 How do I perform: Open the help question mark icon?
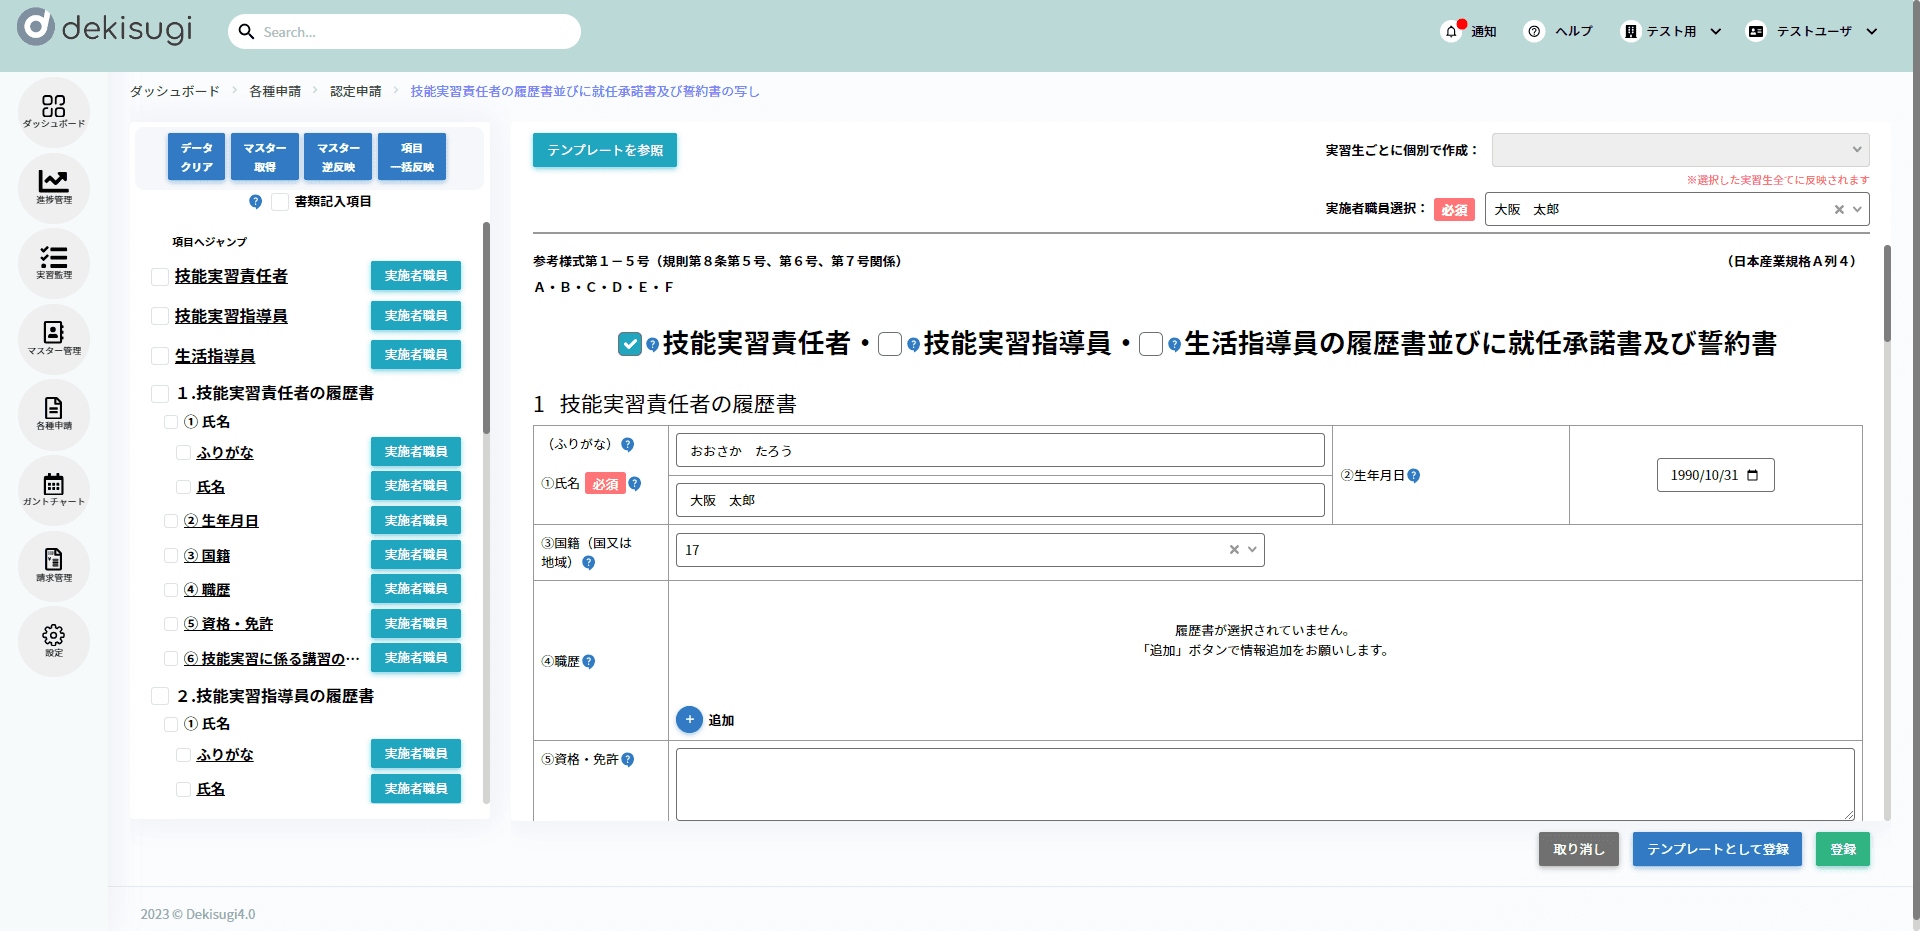pyautogui.click(x=1534, y=32)
